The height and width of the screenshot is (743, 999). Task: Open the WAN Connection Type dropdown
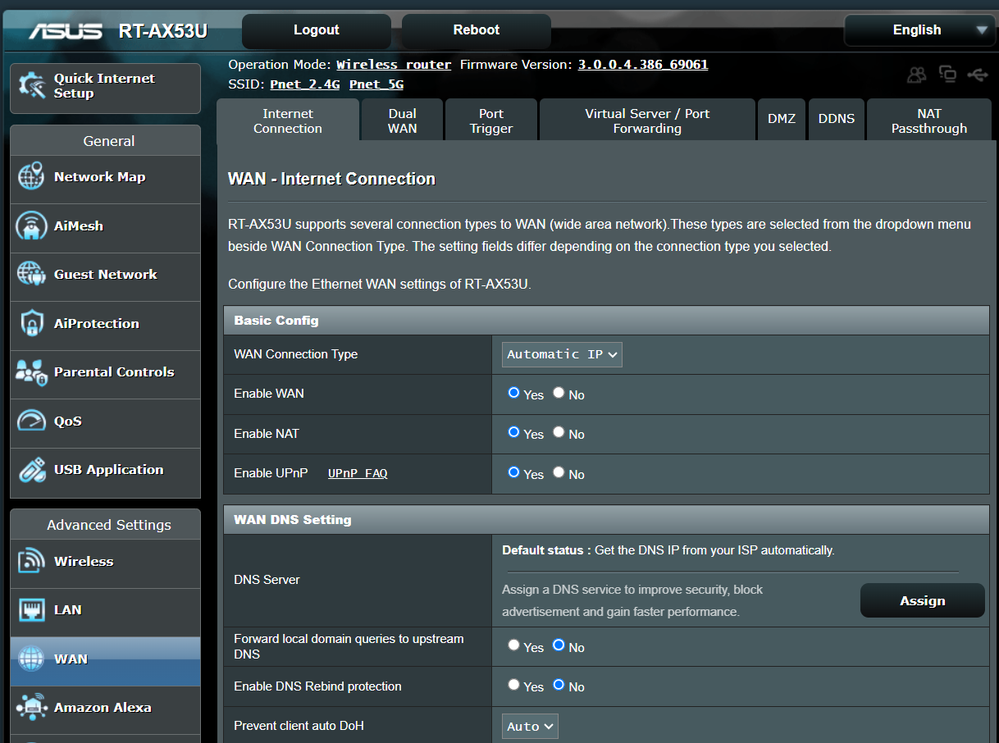click(x=562, y=354)
